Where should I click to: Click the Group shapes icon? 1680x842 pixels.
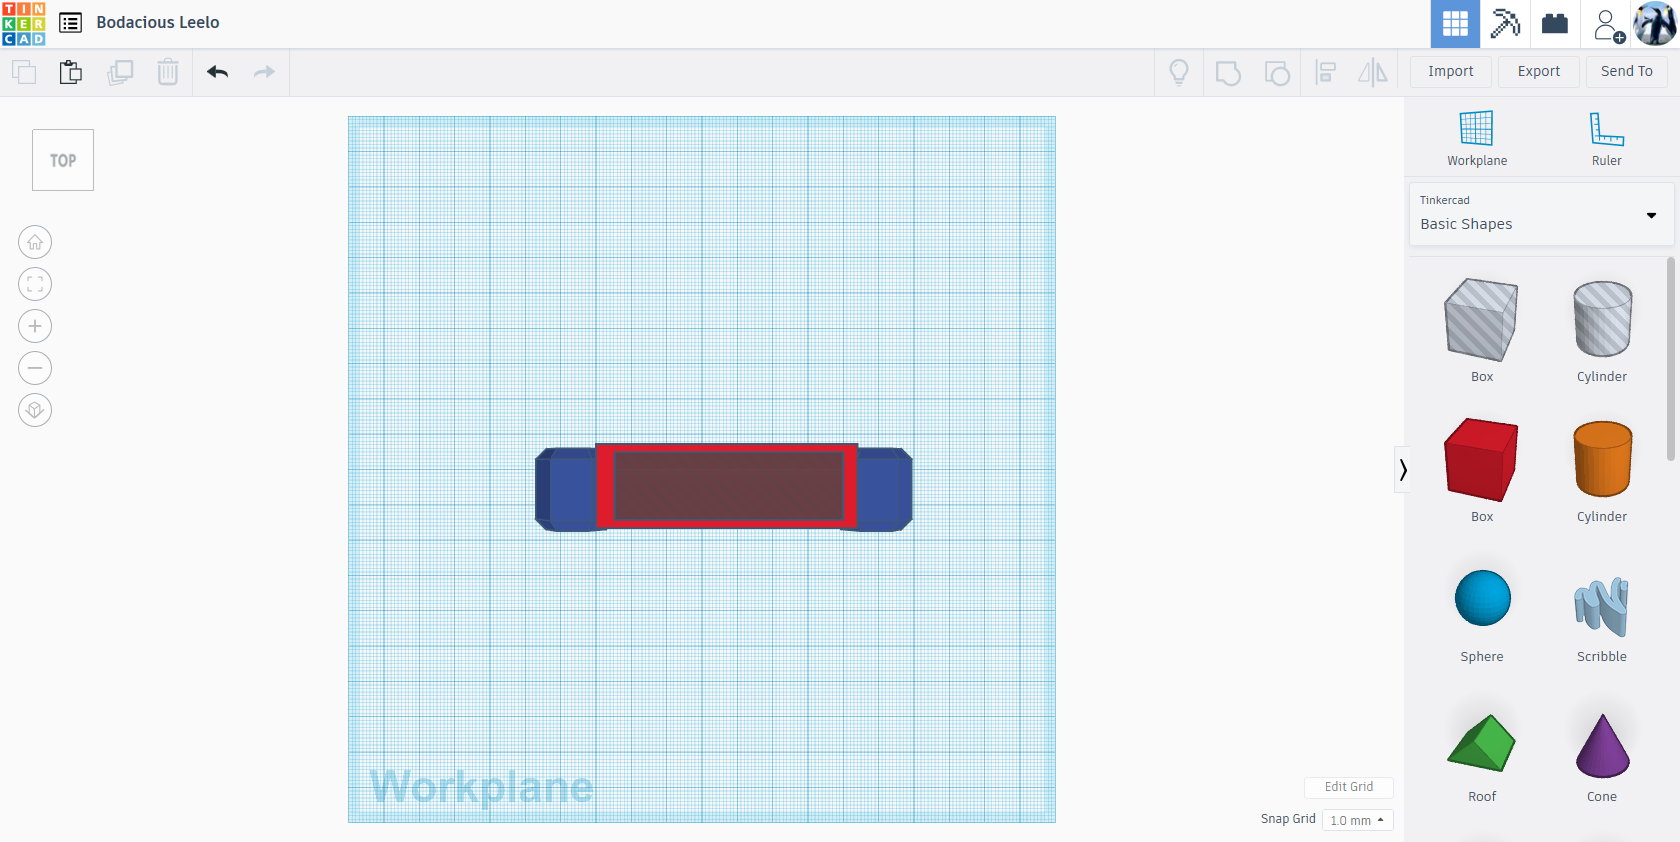tap(1228, 72)
